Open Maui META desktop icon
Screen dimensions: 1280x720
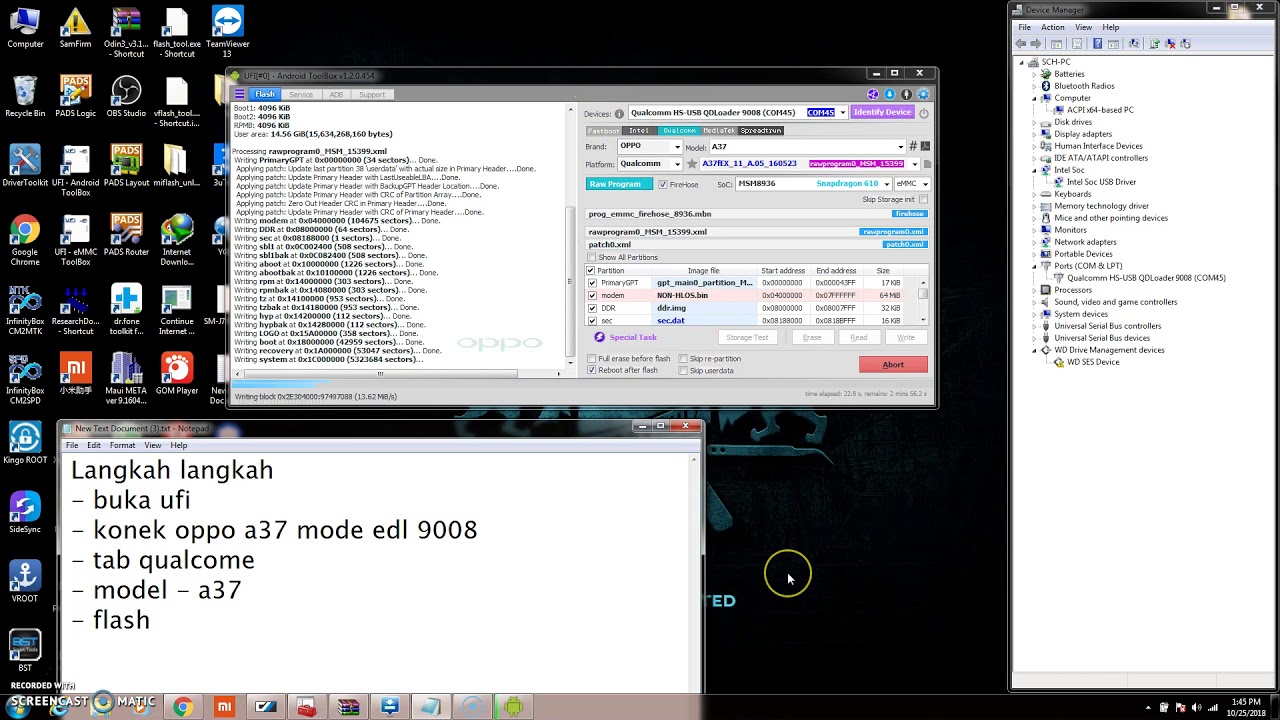(126, 379)
